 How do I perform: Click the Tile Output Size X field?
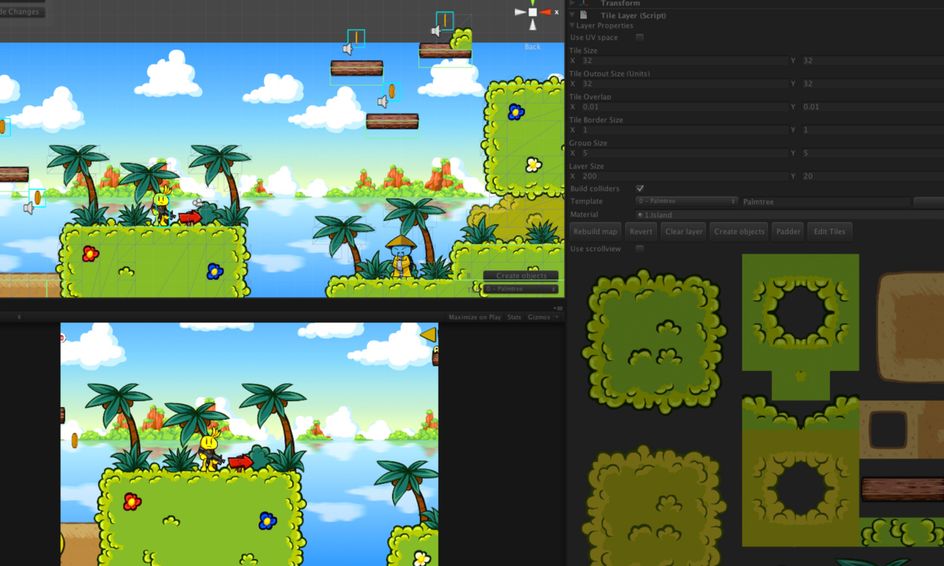click(x=683, y=84)
